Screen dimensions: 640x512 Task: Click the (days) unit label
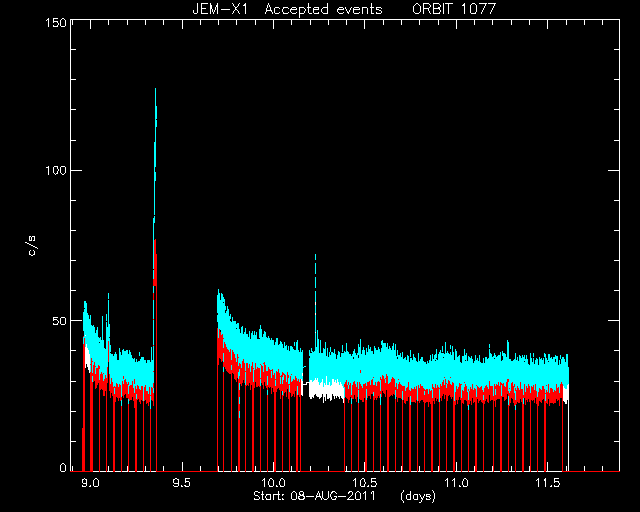(x=418, y=496)
